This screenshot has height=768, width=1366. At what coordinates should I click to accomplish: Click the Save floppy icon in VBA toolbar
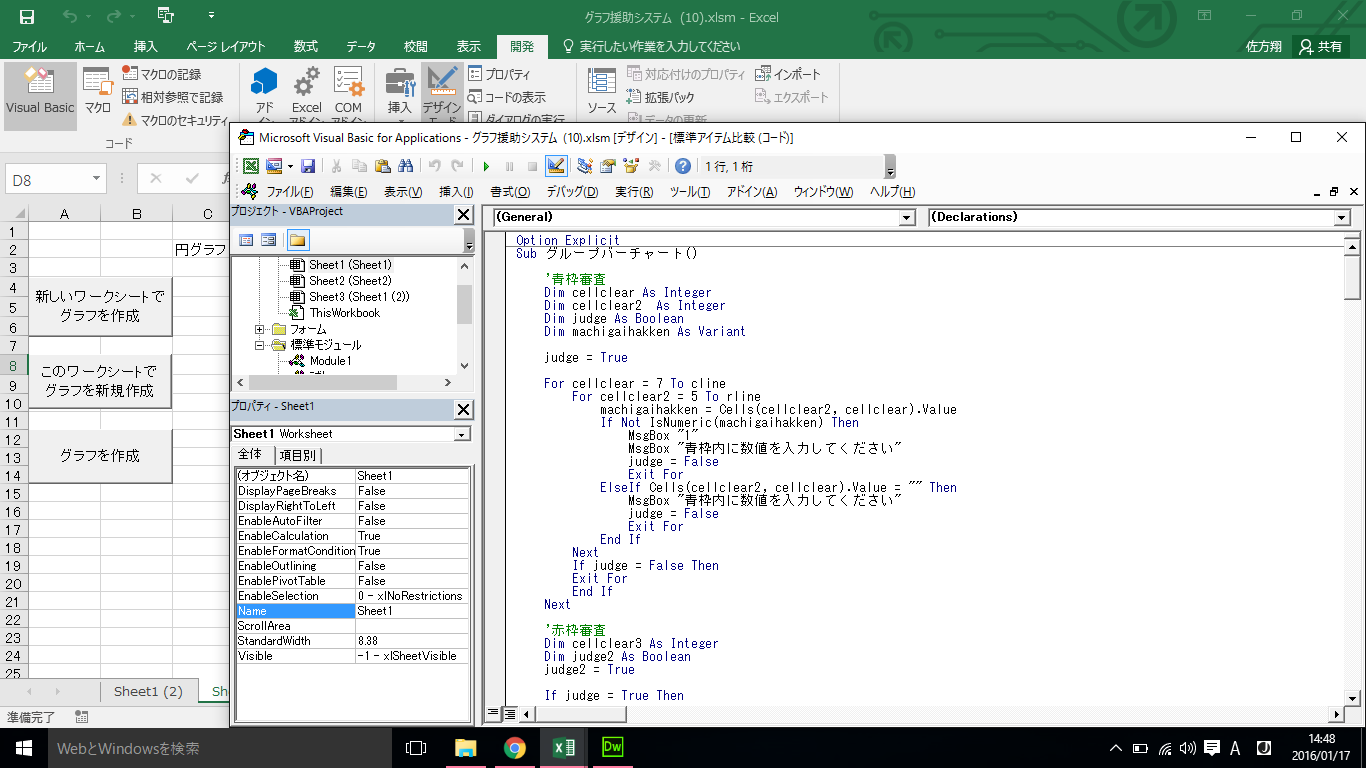(x=308, y=167)
